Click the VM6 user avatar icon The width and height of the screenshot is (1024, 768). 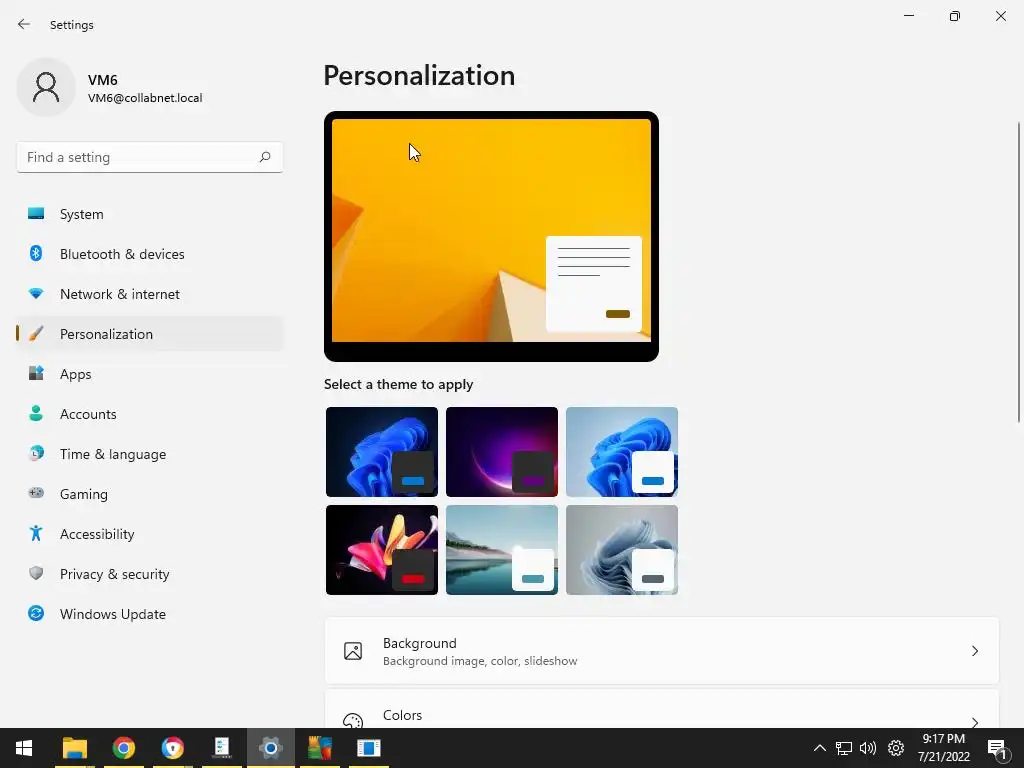[46, 87]
